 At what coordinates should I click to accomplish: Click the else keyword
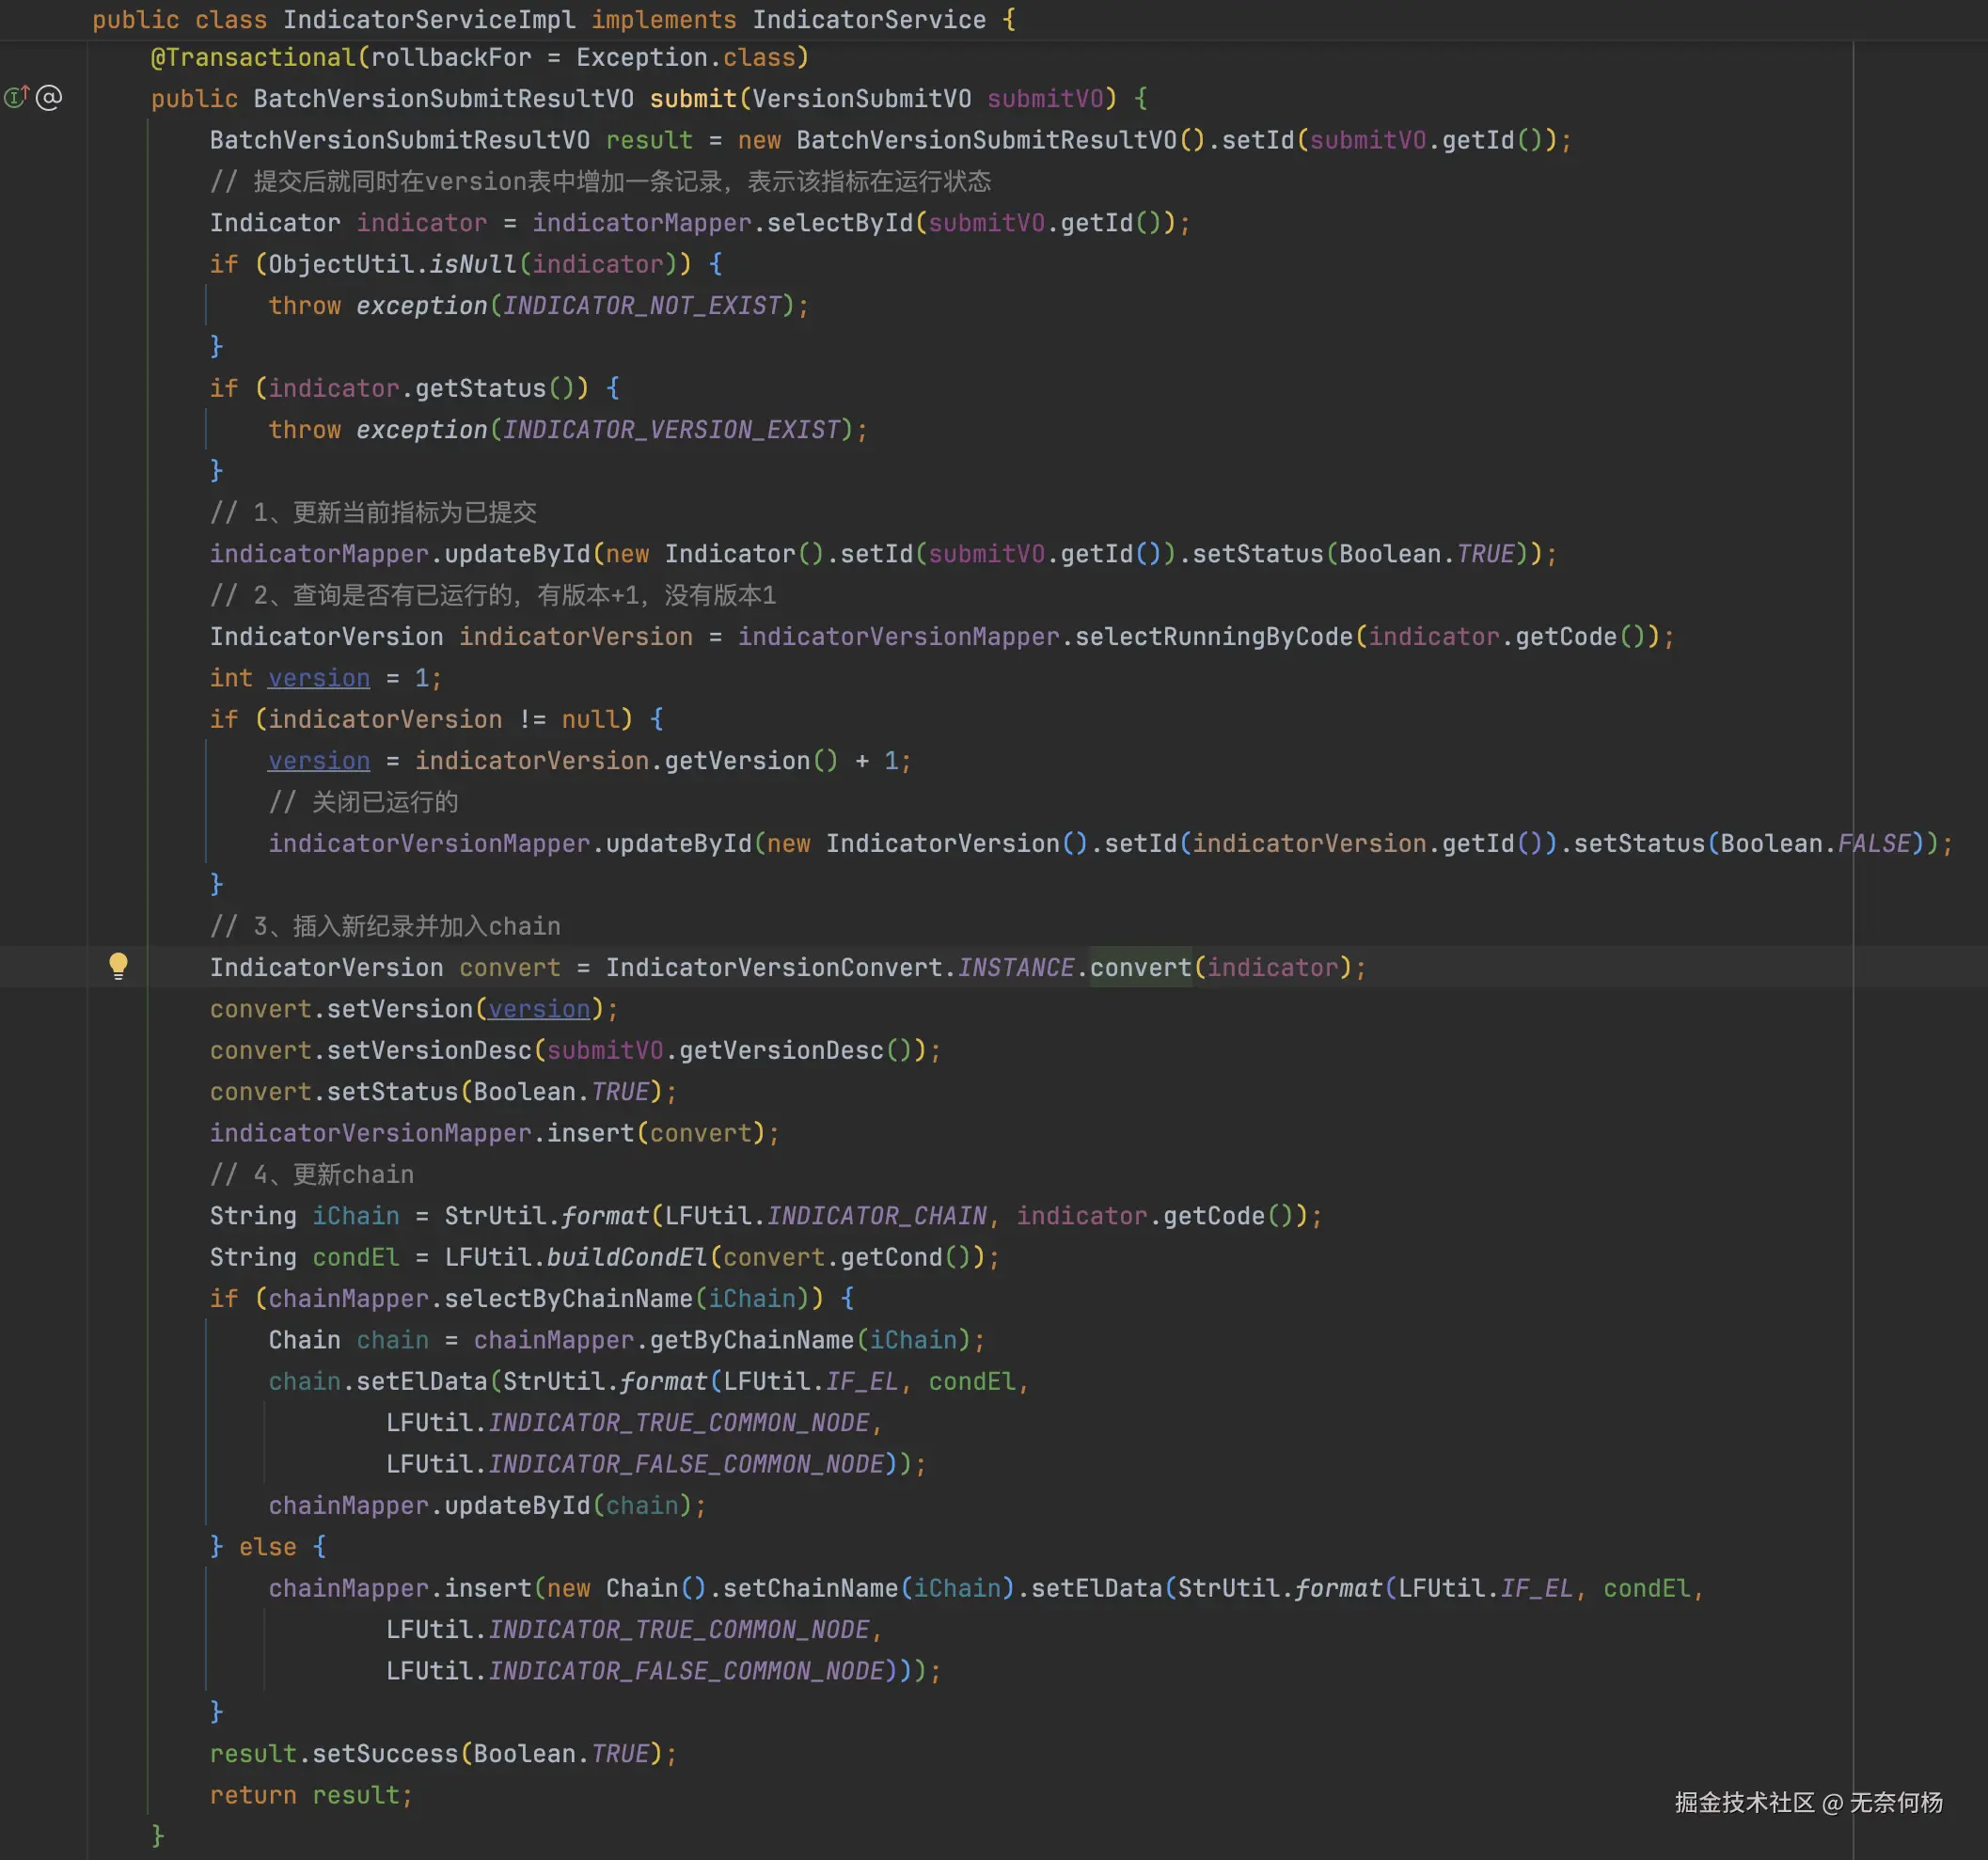tap(267, 1547)
